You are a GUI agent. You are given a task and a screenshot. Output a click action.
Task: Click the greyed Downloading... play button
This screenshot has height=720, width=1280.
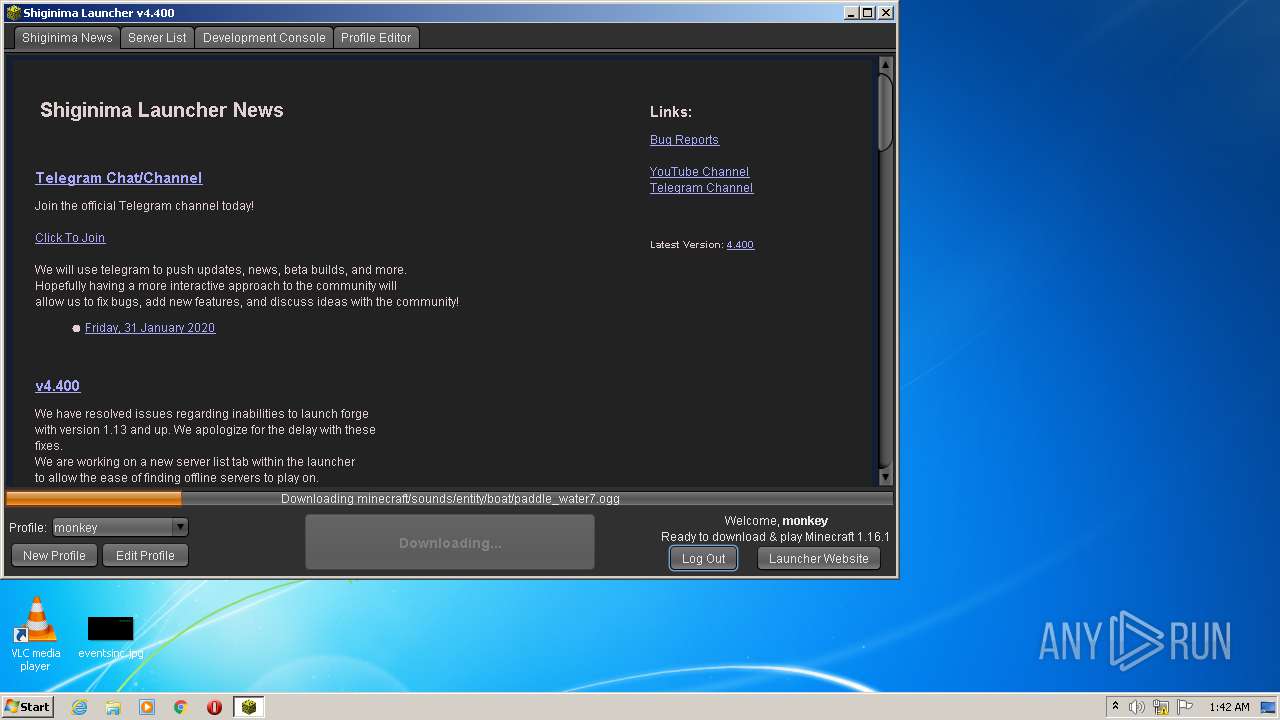click(x=450, y=543)
